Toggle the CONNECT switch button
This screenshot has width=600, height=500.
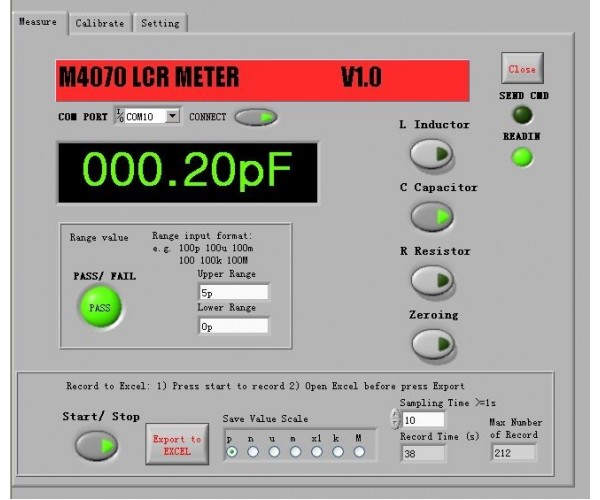click(x=256, y=117)
